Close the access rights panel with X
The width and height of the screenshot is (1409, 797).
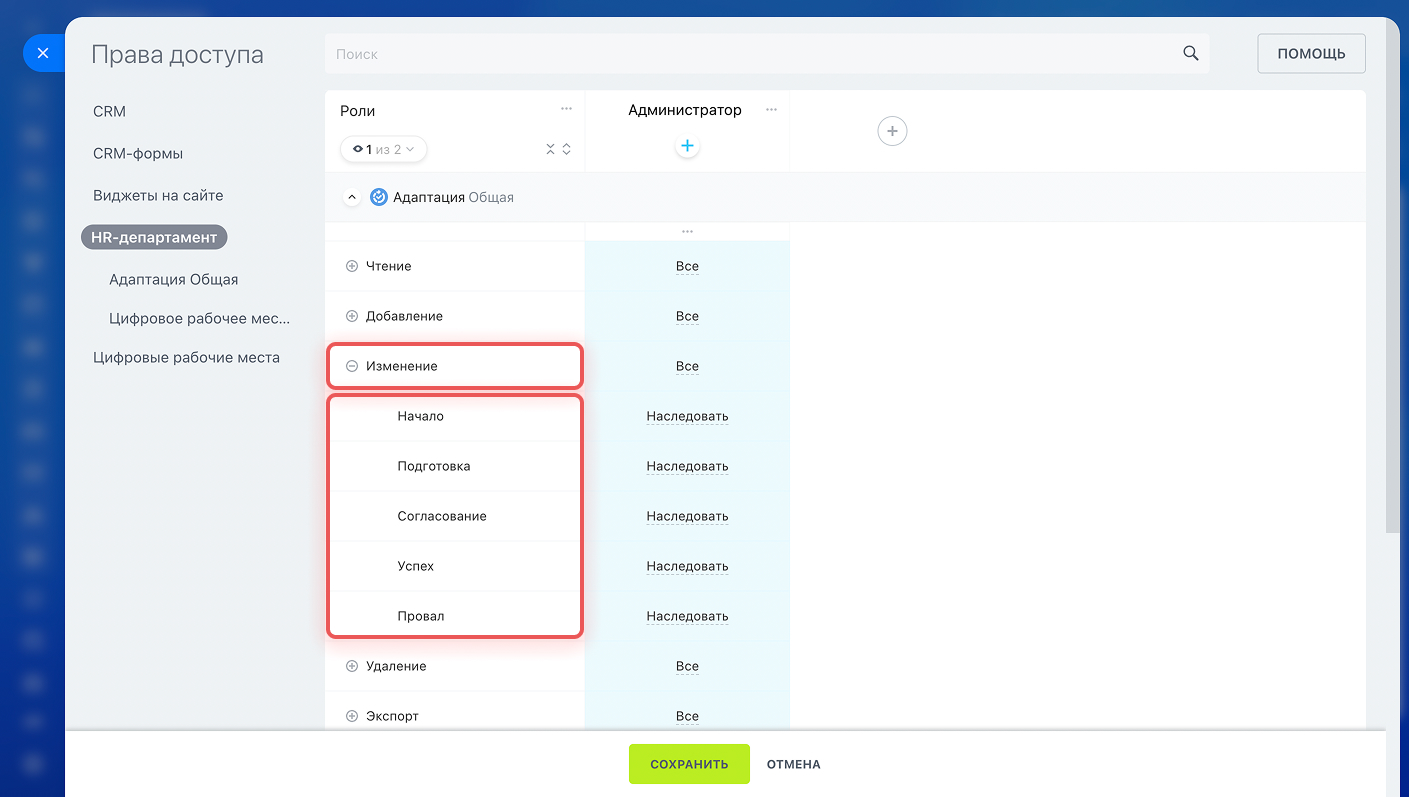(42, 54)
